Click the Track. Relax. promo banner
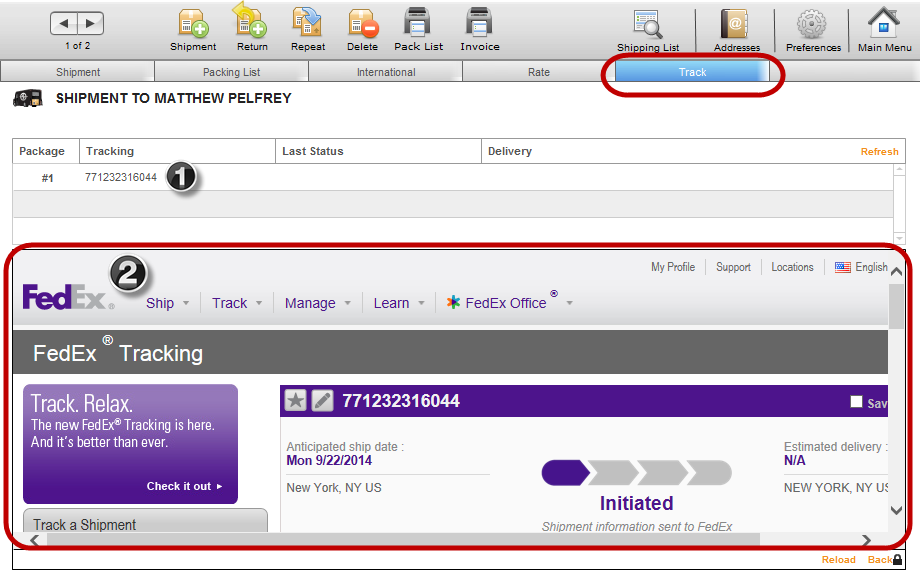The image size is (920, 576). 130,444
